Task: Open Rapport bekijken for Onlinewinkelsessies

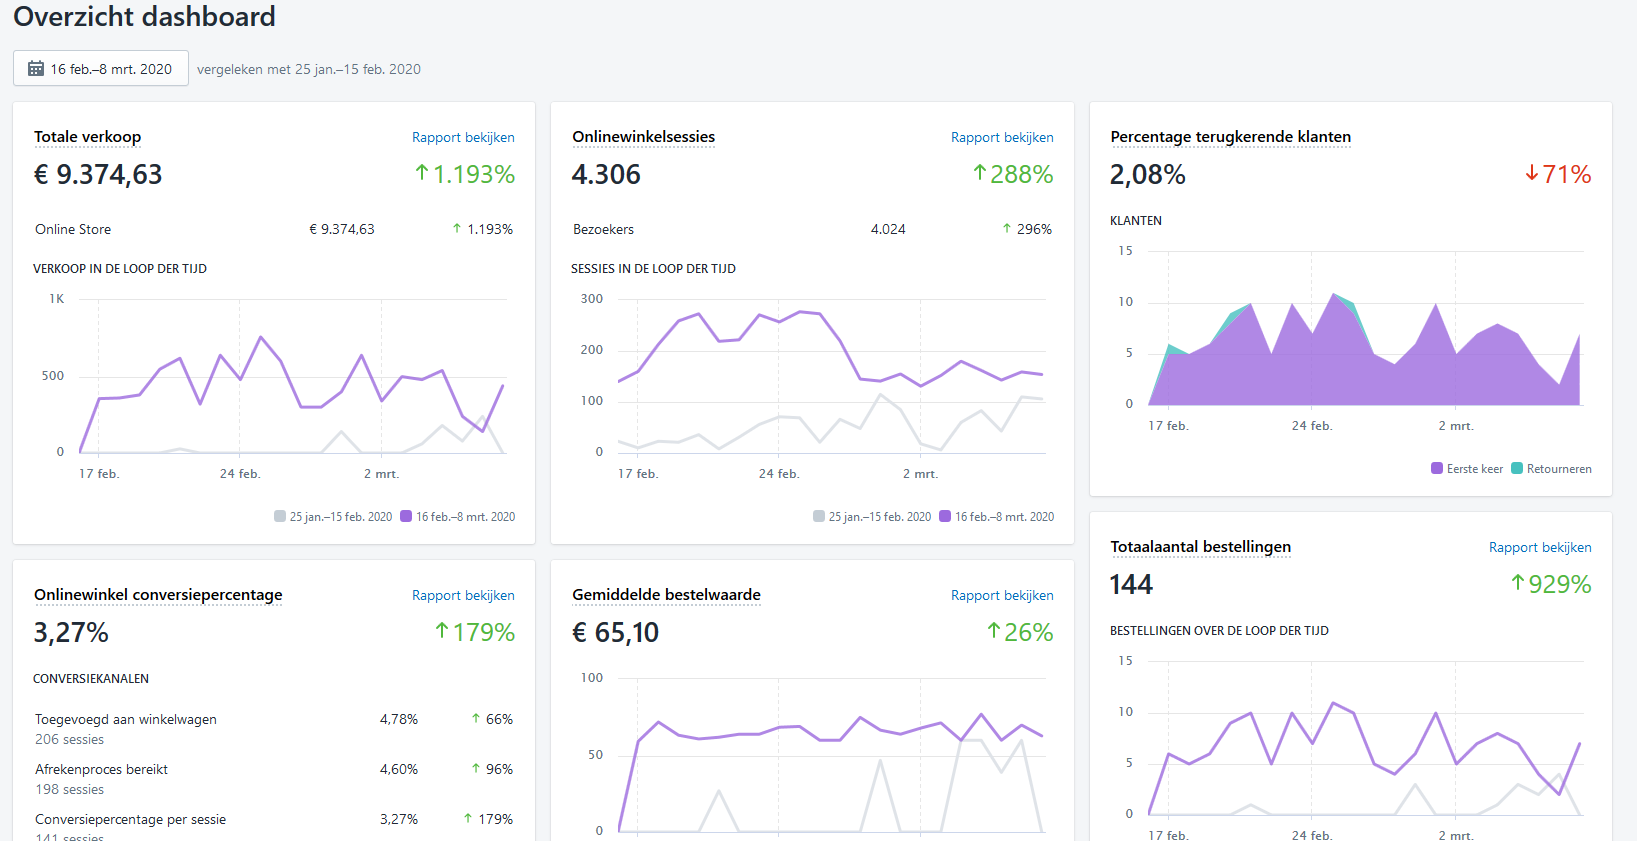Action: click(x=1002, y=137)
